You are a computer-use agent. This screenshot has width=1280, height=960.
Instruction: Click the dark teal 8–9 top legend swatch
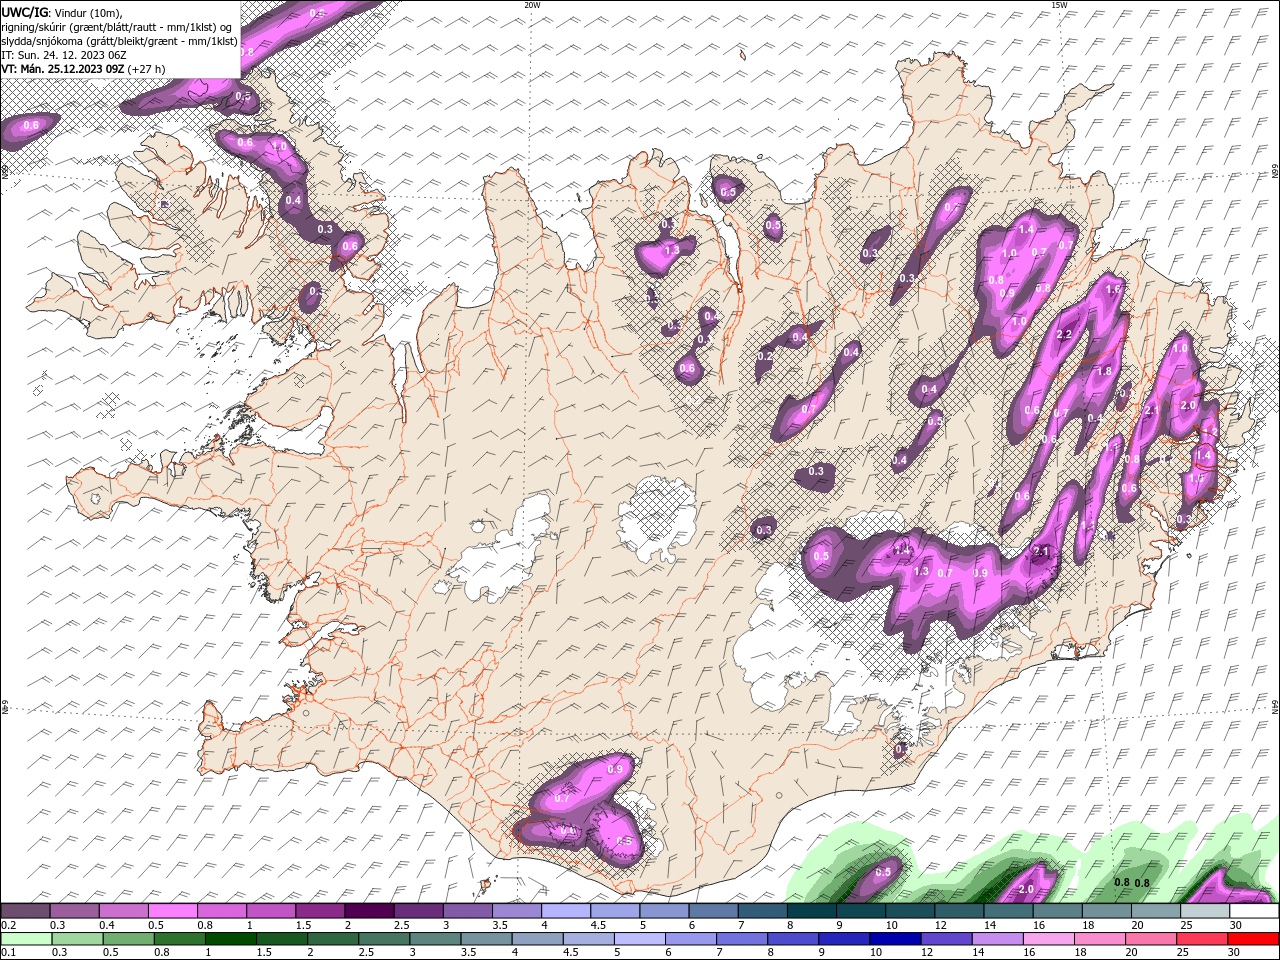(811, 911)
